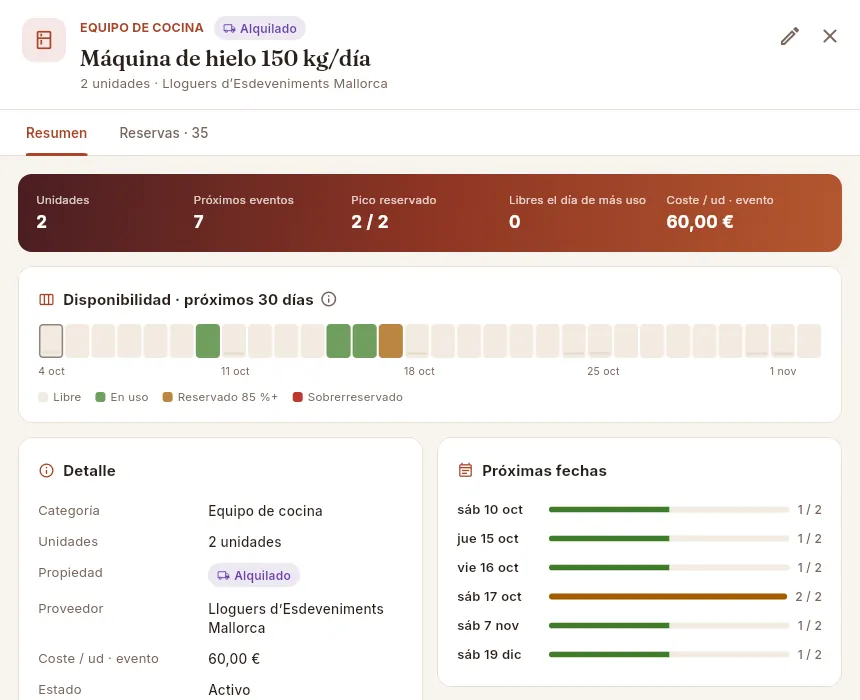Select the green 15 oct availability cell
Viewport: 860px width, 700px height.
coord(338,341)
